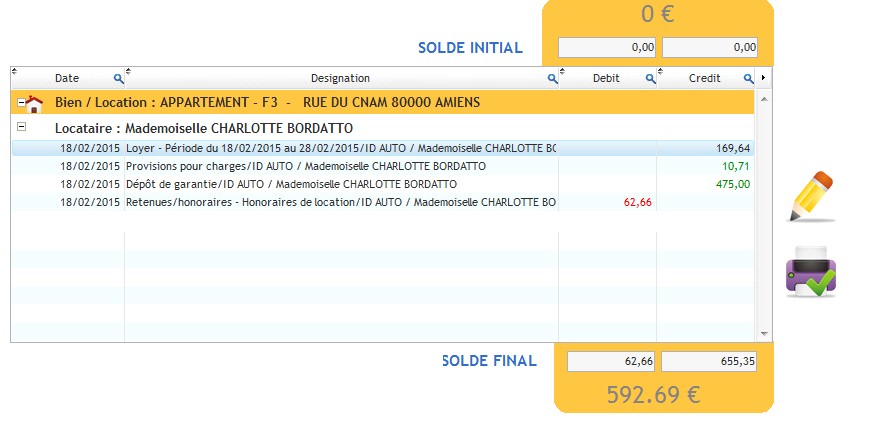Click the magnifier icon in Credit column
Screen dimensions: 886x424
pyautogui.click(x=748, y=79)
